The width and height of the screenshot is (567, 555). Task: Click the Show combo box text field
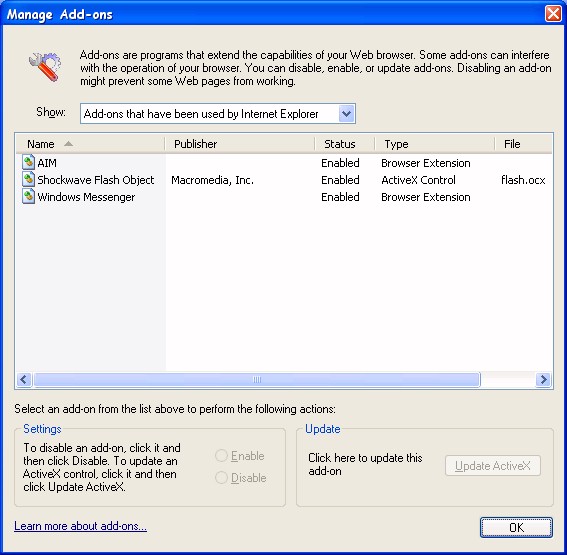point(210,114)
